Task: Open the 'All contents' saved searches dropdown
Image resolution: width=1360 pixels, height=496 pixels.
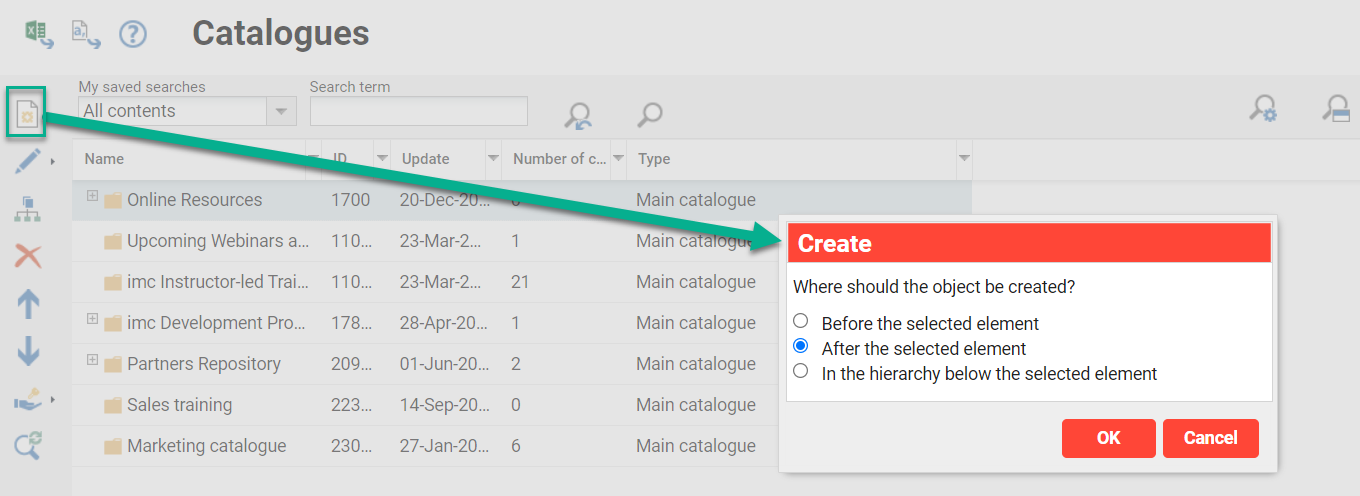Action: (x=281, y=111)
